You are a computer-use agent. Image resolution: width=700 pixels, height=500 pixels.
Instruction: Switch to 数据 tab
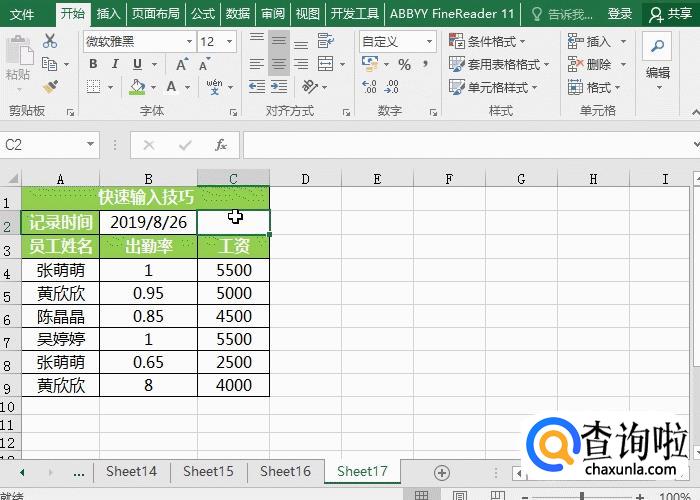(x=238, y=14)
